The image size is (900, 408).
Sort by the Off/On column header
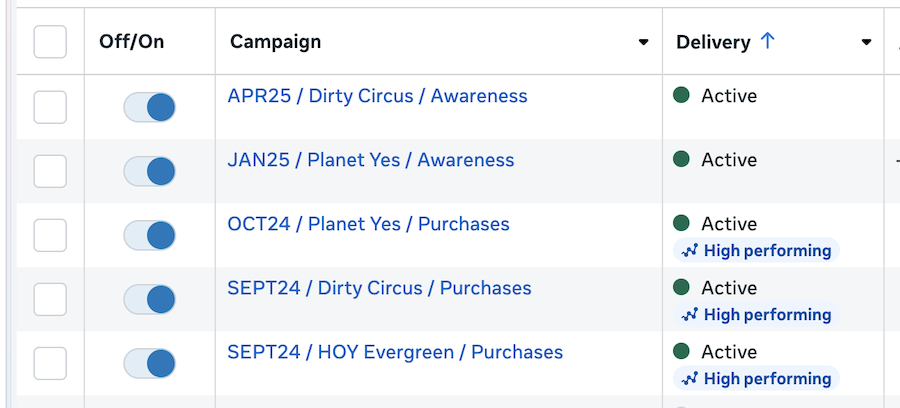point(131,42)
